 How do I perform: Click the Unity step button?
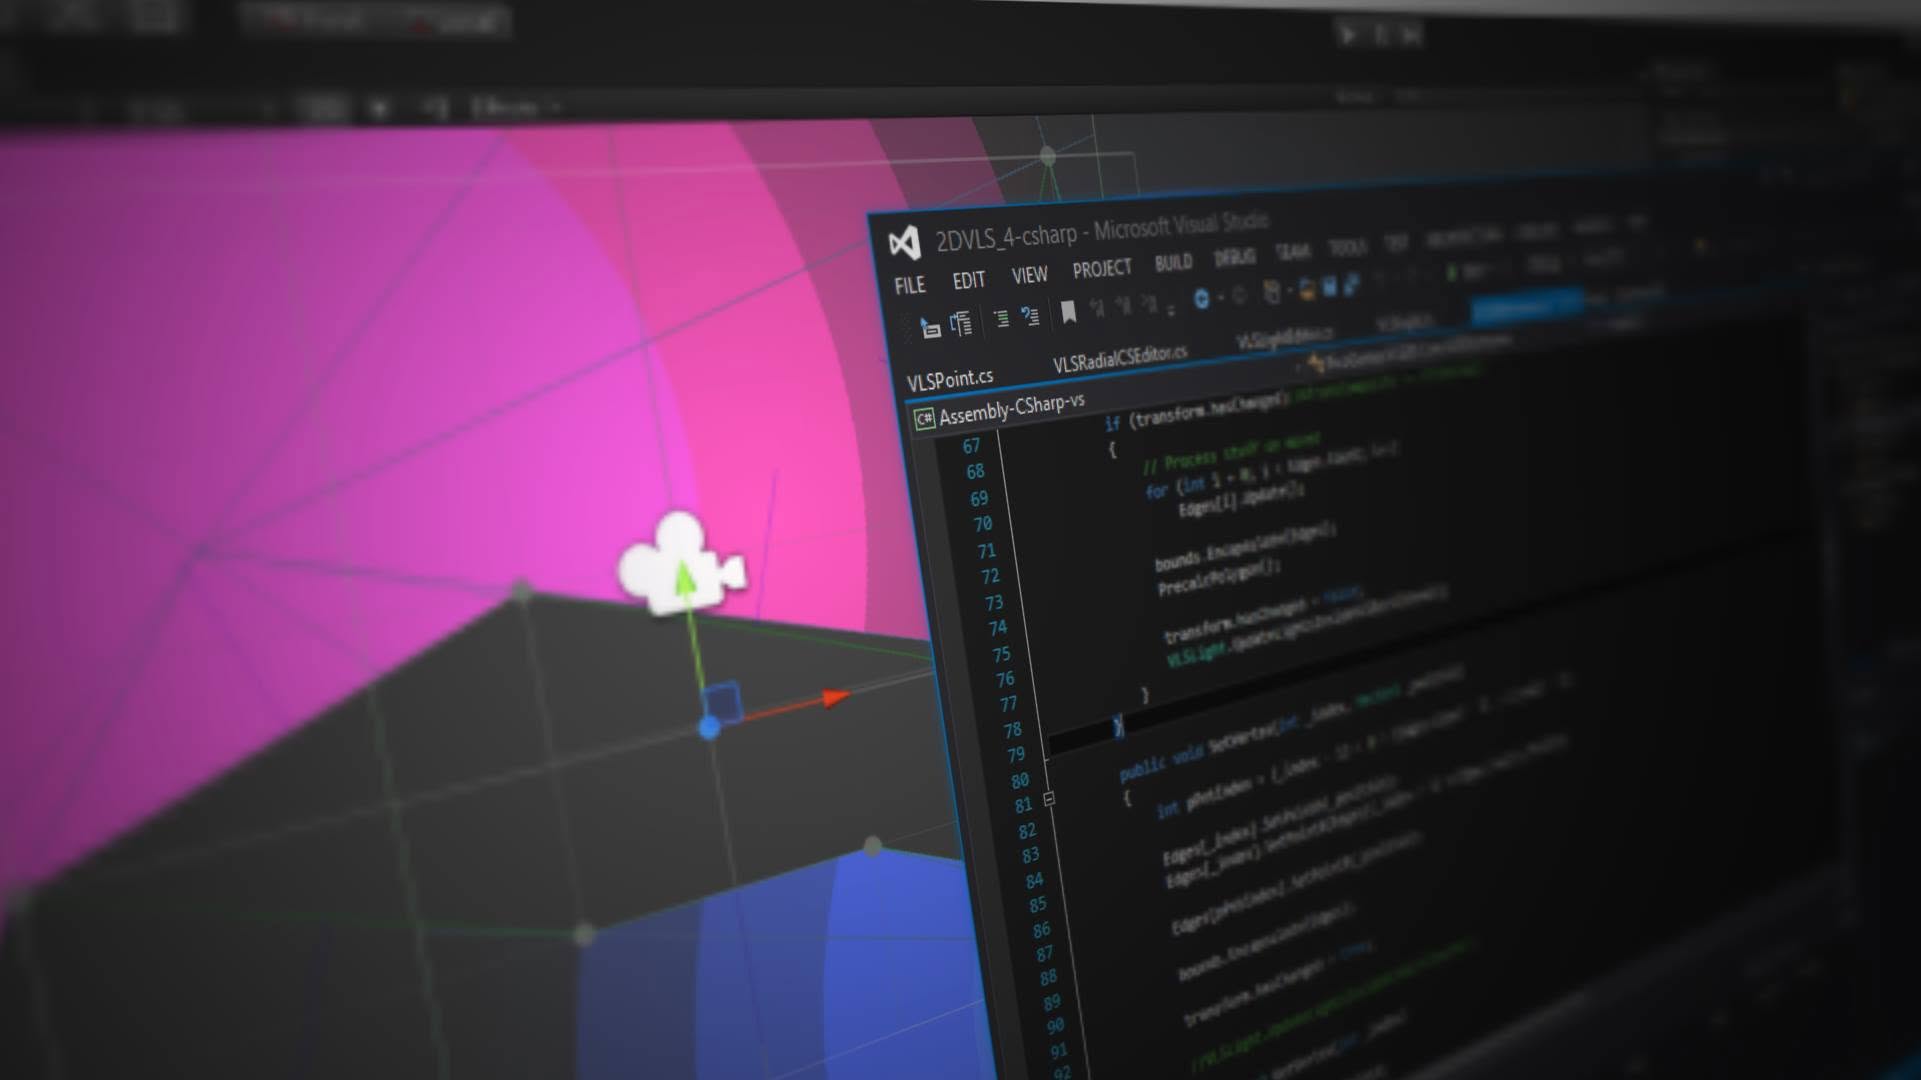click(1411, 36)
